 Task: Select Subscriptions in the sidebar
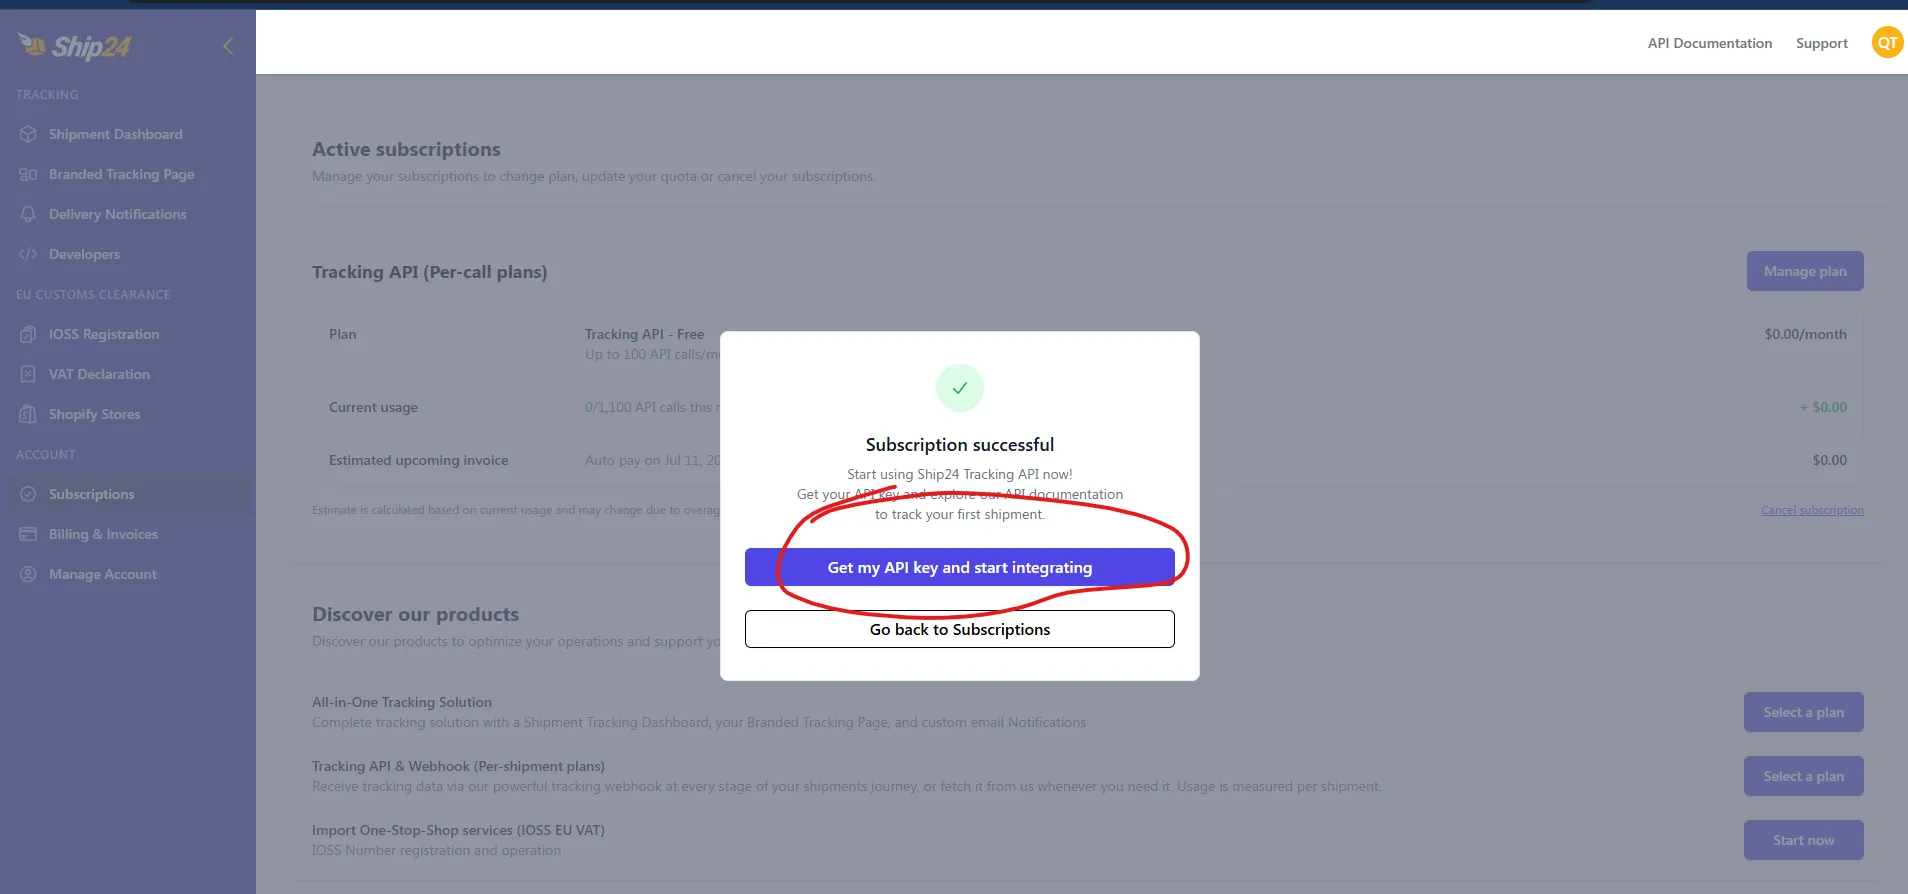(91, 494)
